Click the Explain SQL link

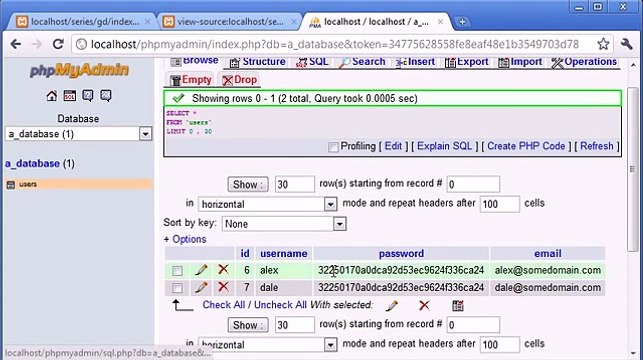[444, 146]
